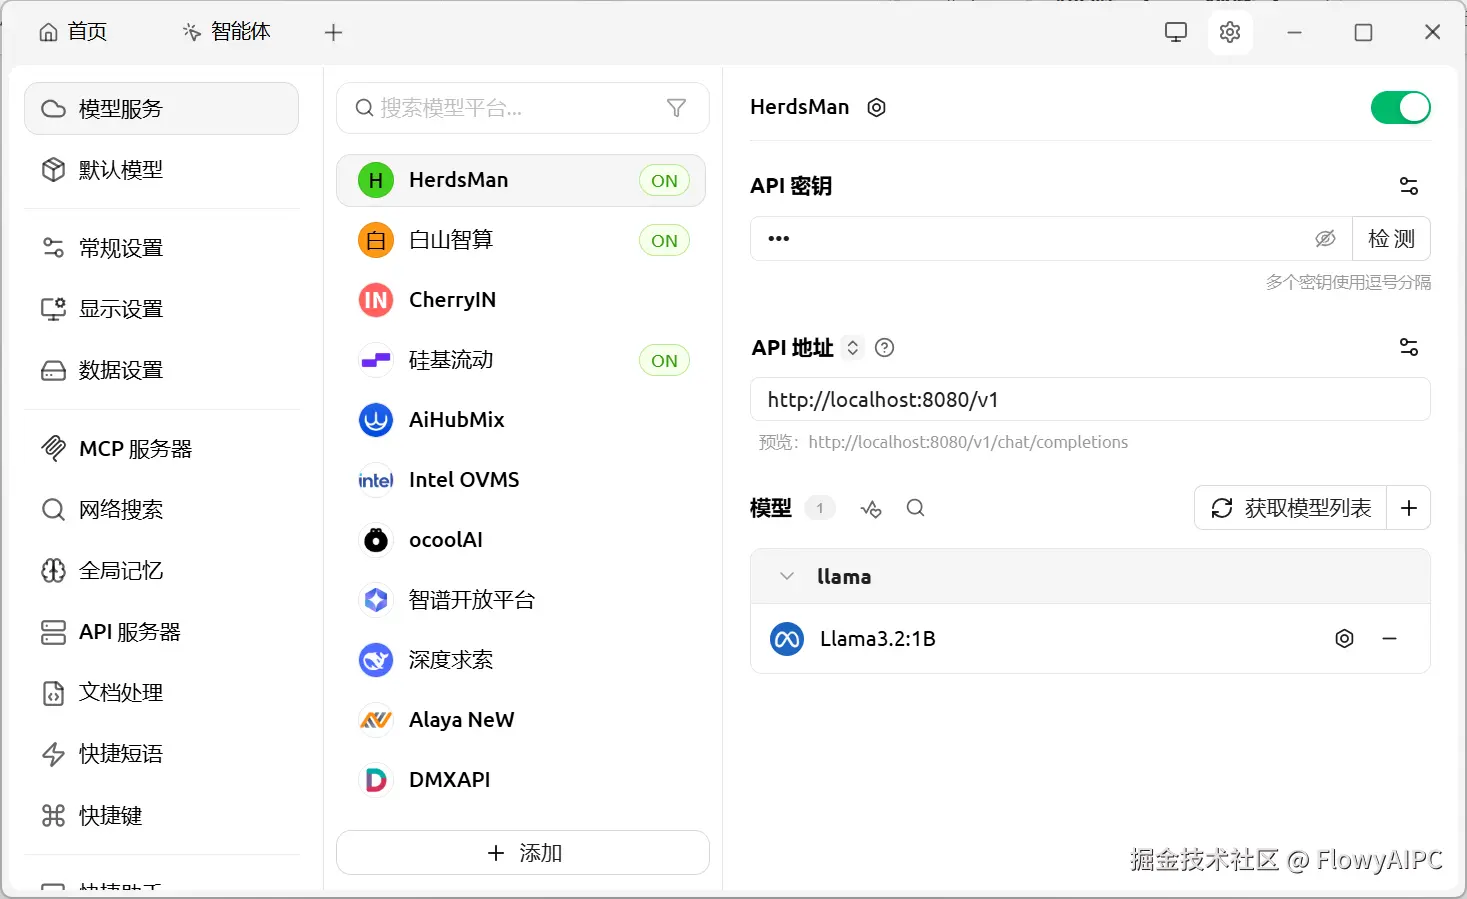The width and height of the screenshot is (1467, 899).
Task: Open 快捷短语 section
Action: (x=161, y=754)
